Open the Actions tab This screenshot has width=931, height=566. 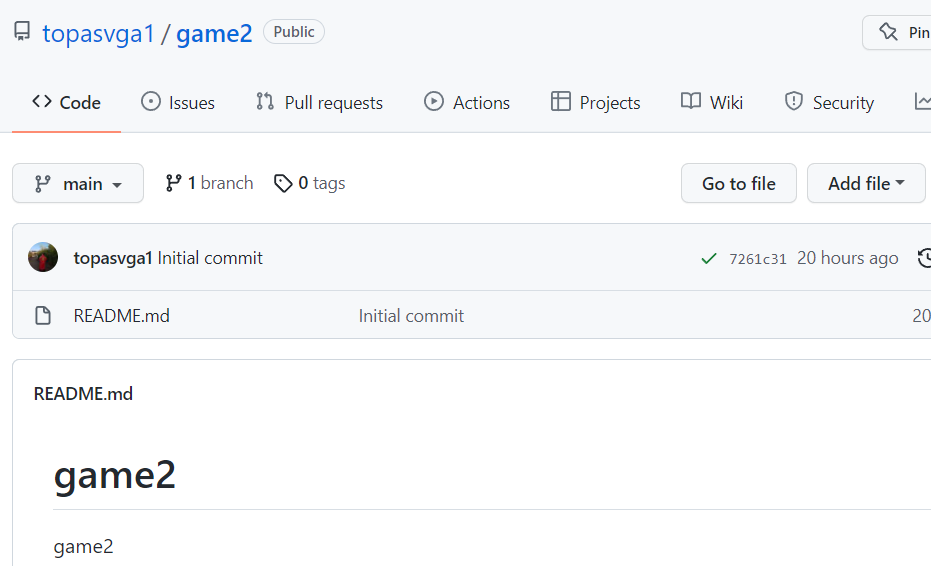467,102
